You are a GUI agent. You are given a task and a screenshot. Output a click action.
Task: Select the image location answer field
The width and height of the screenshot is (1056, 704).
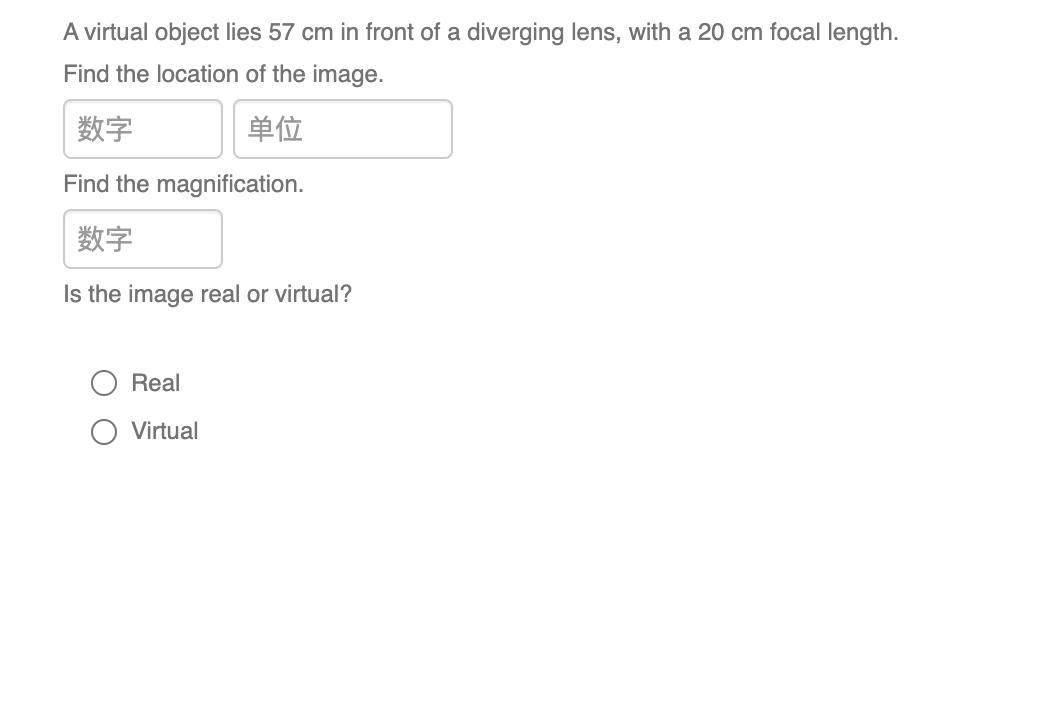[x=142, y=129]
